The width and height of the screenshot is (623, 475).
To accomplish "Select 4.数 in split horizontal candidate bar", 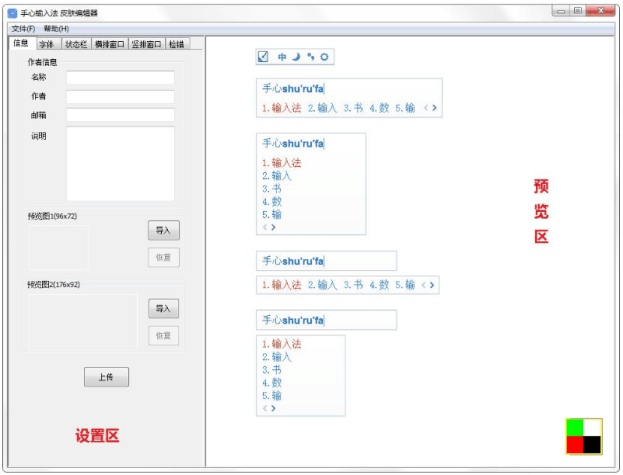I will tap(379, 285).
